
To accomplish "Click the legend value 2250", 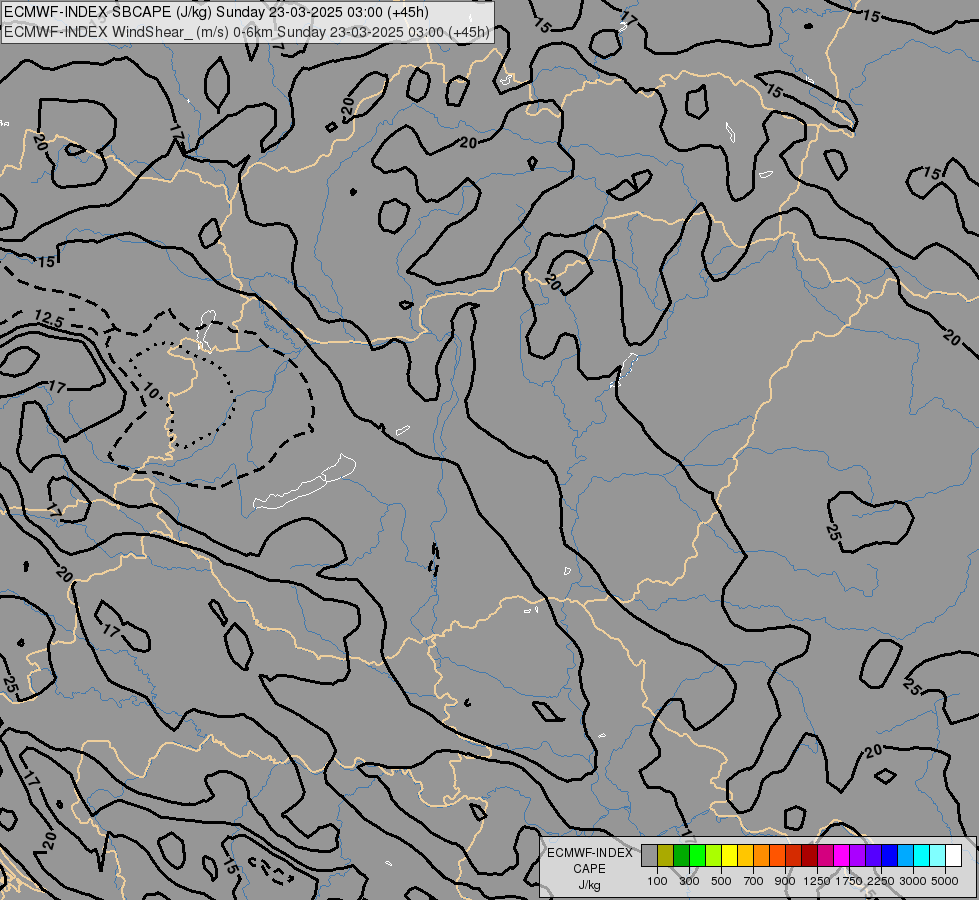I will pyautogui.click(x=881, y=881).
